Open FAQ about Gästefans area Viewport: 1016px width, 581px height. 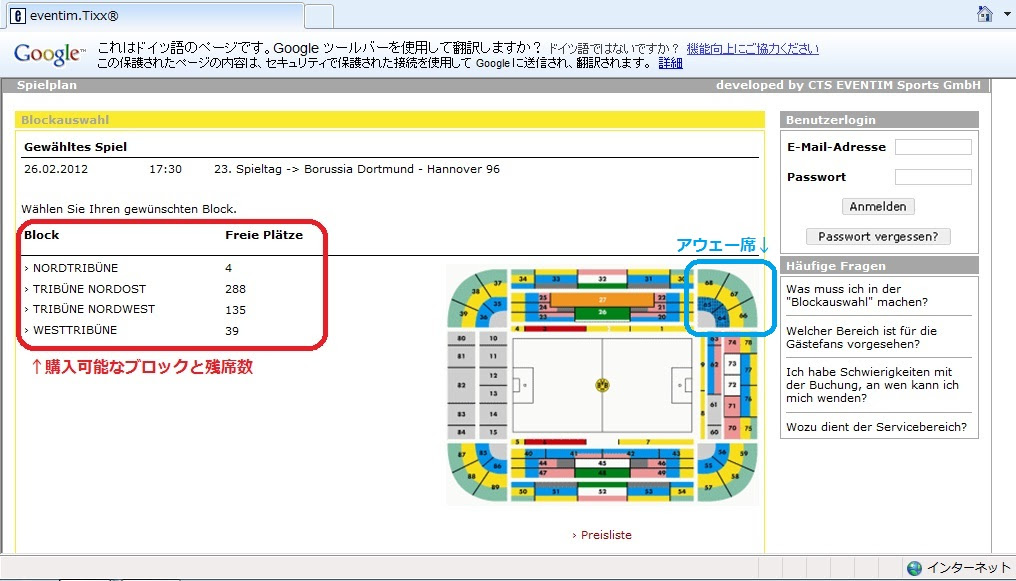[x=861, y=337]
